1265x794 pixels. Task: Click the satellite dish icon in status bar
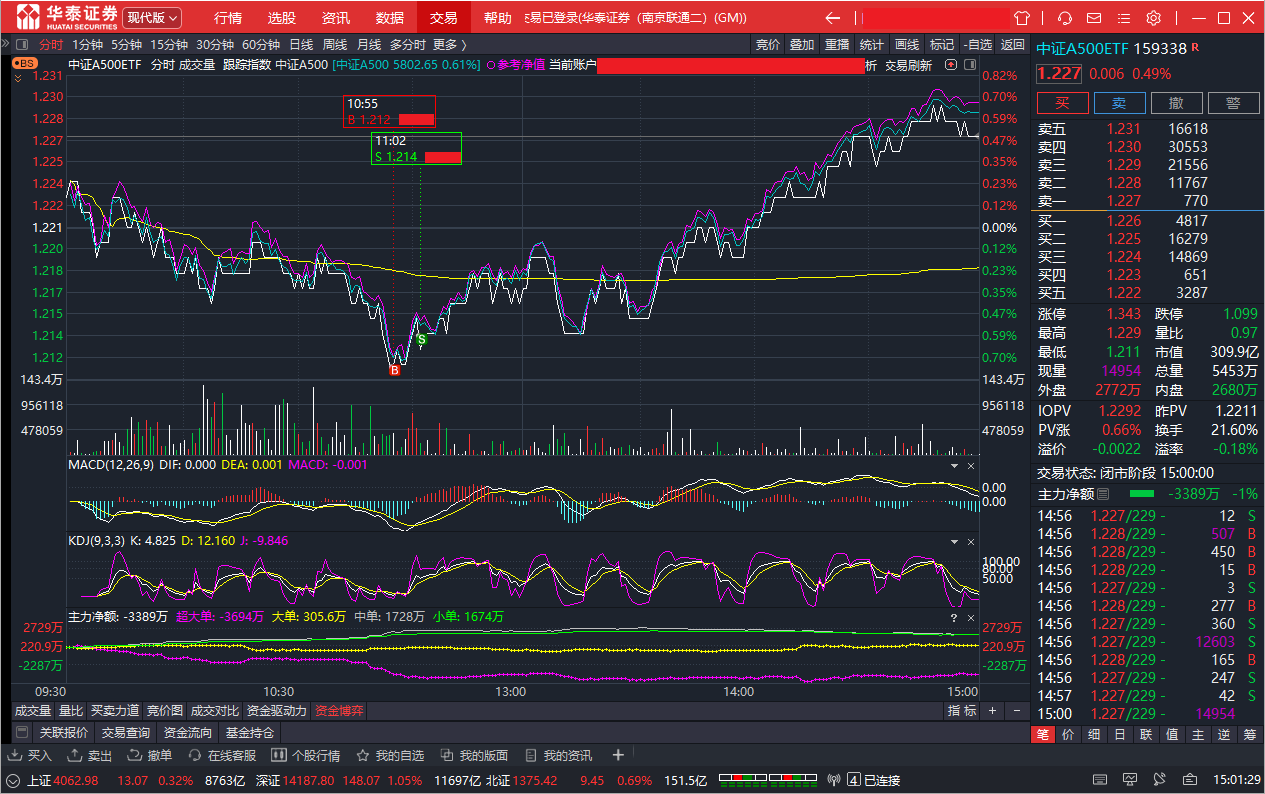pyautogui.click(x=835, y=780)
